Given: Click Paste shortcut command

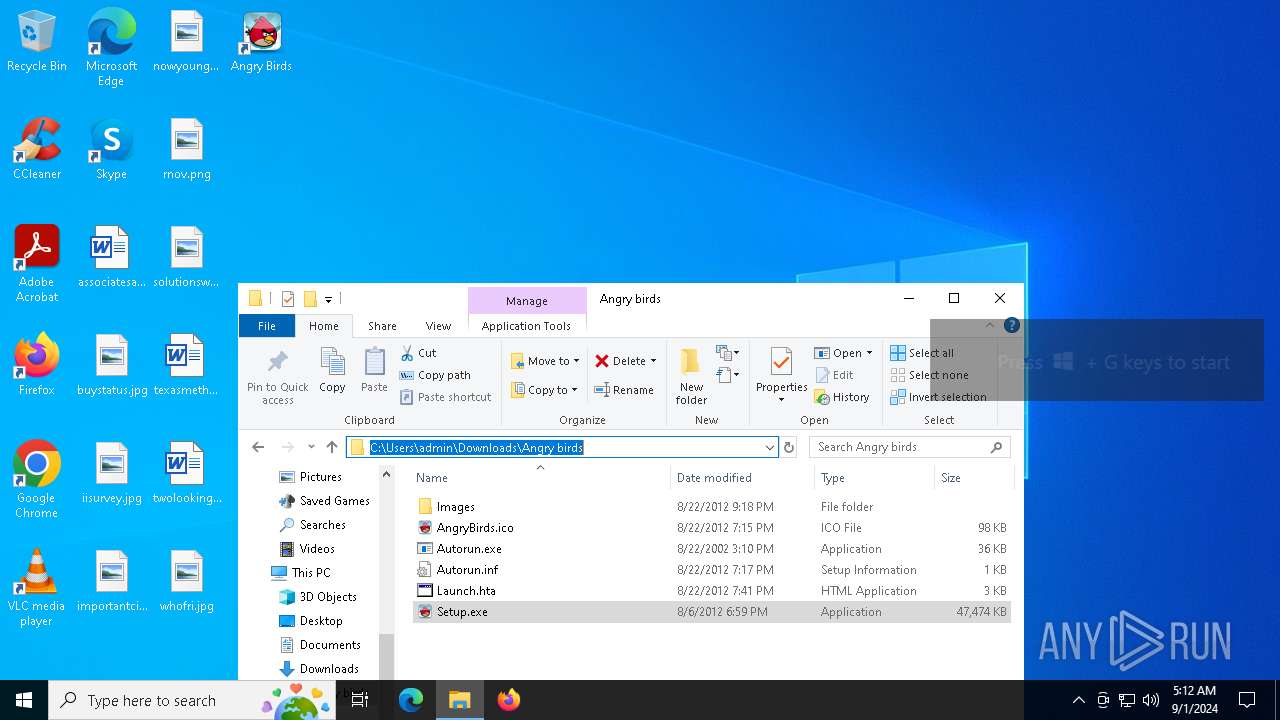Looking at the screenshot, I should click(x=446, y=397).
